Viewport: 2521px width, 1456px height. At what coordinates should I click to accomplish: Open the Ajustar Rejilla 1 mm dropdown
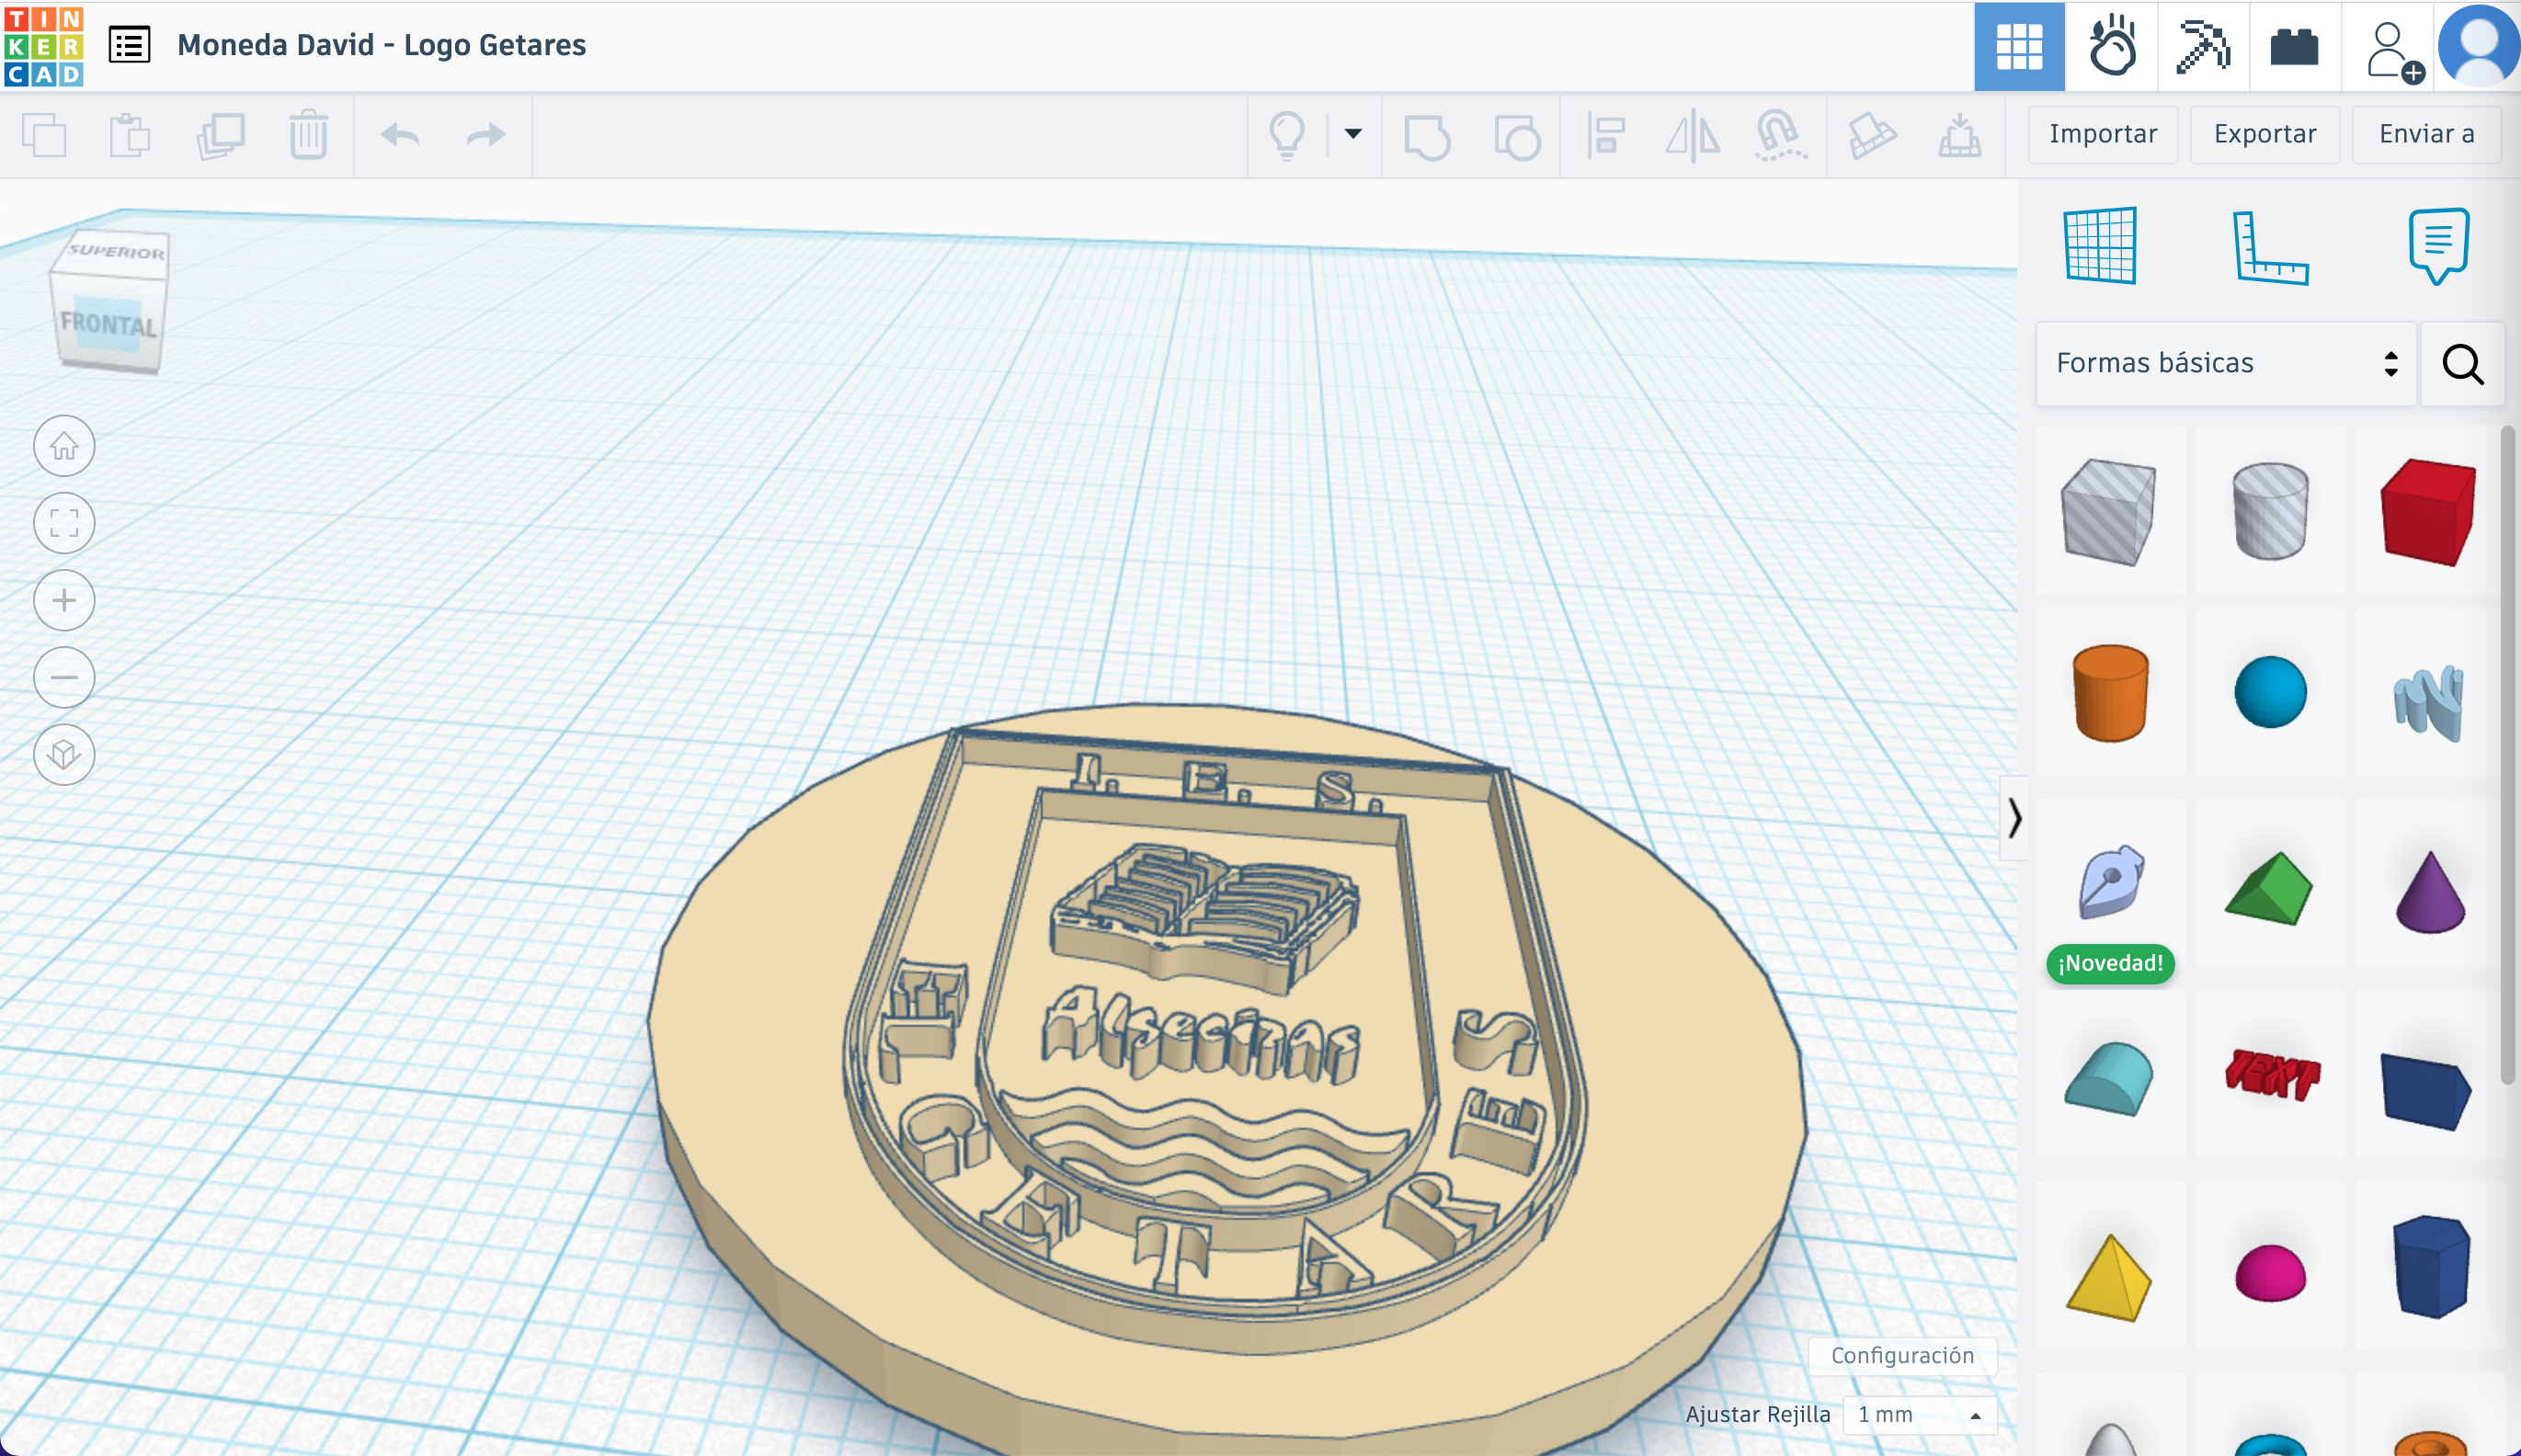point(1918,1414)
